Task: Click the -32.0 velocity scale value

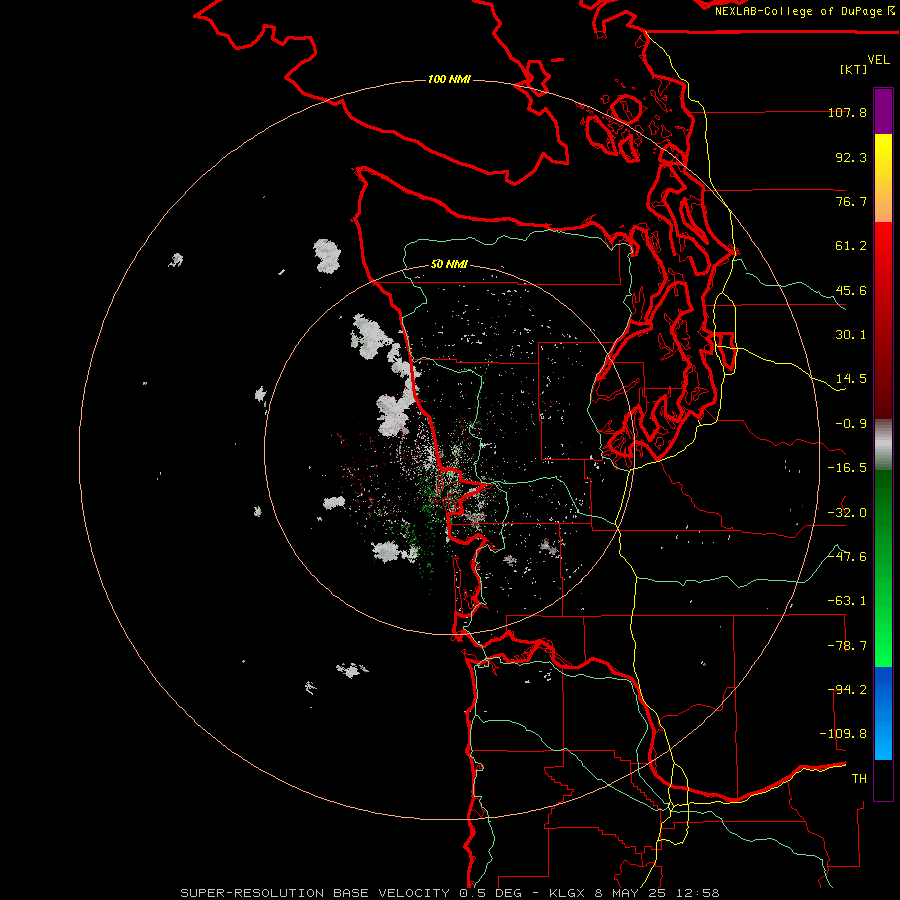Action: tap(847, 513)
